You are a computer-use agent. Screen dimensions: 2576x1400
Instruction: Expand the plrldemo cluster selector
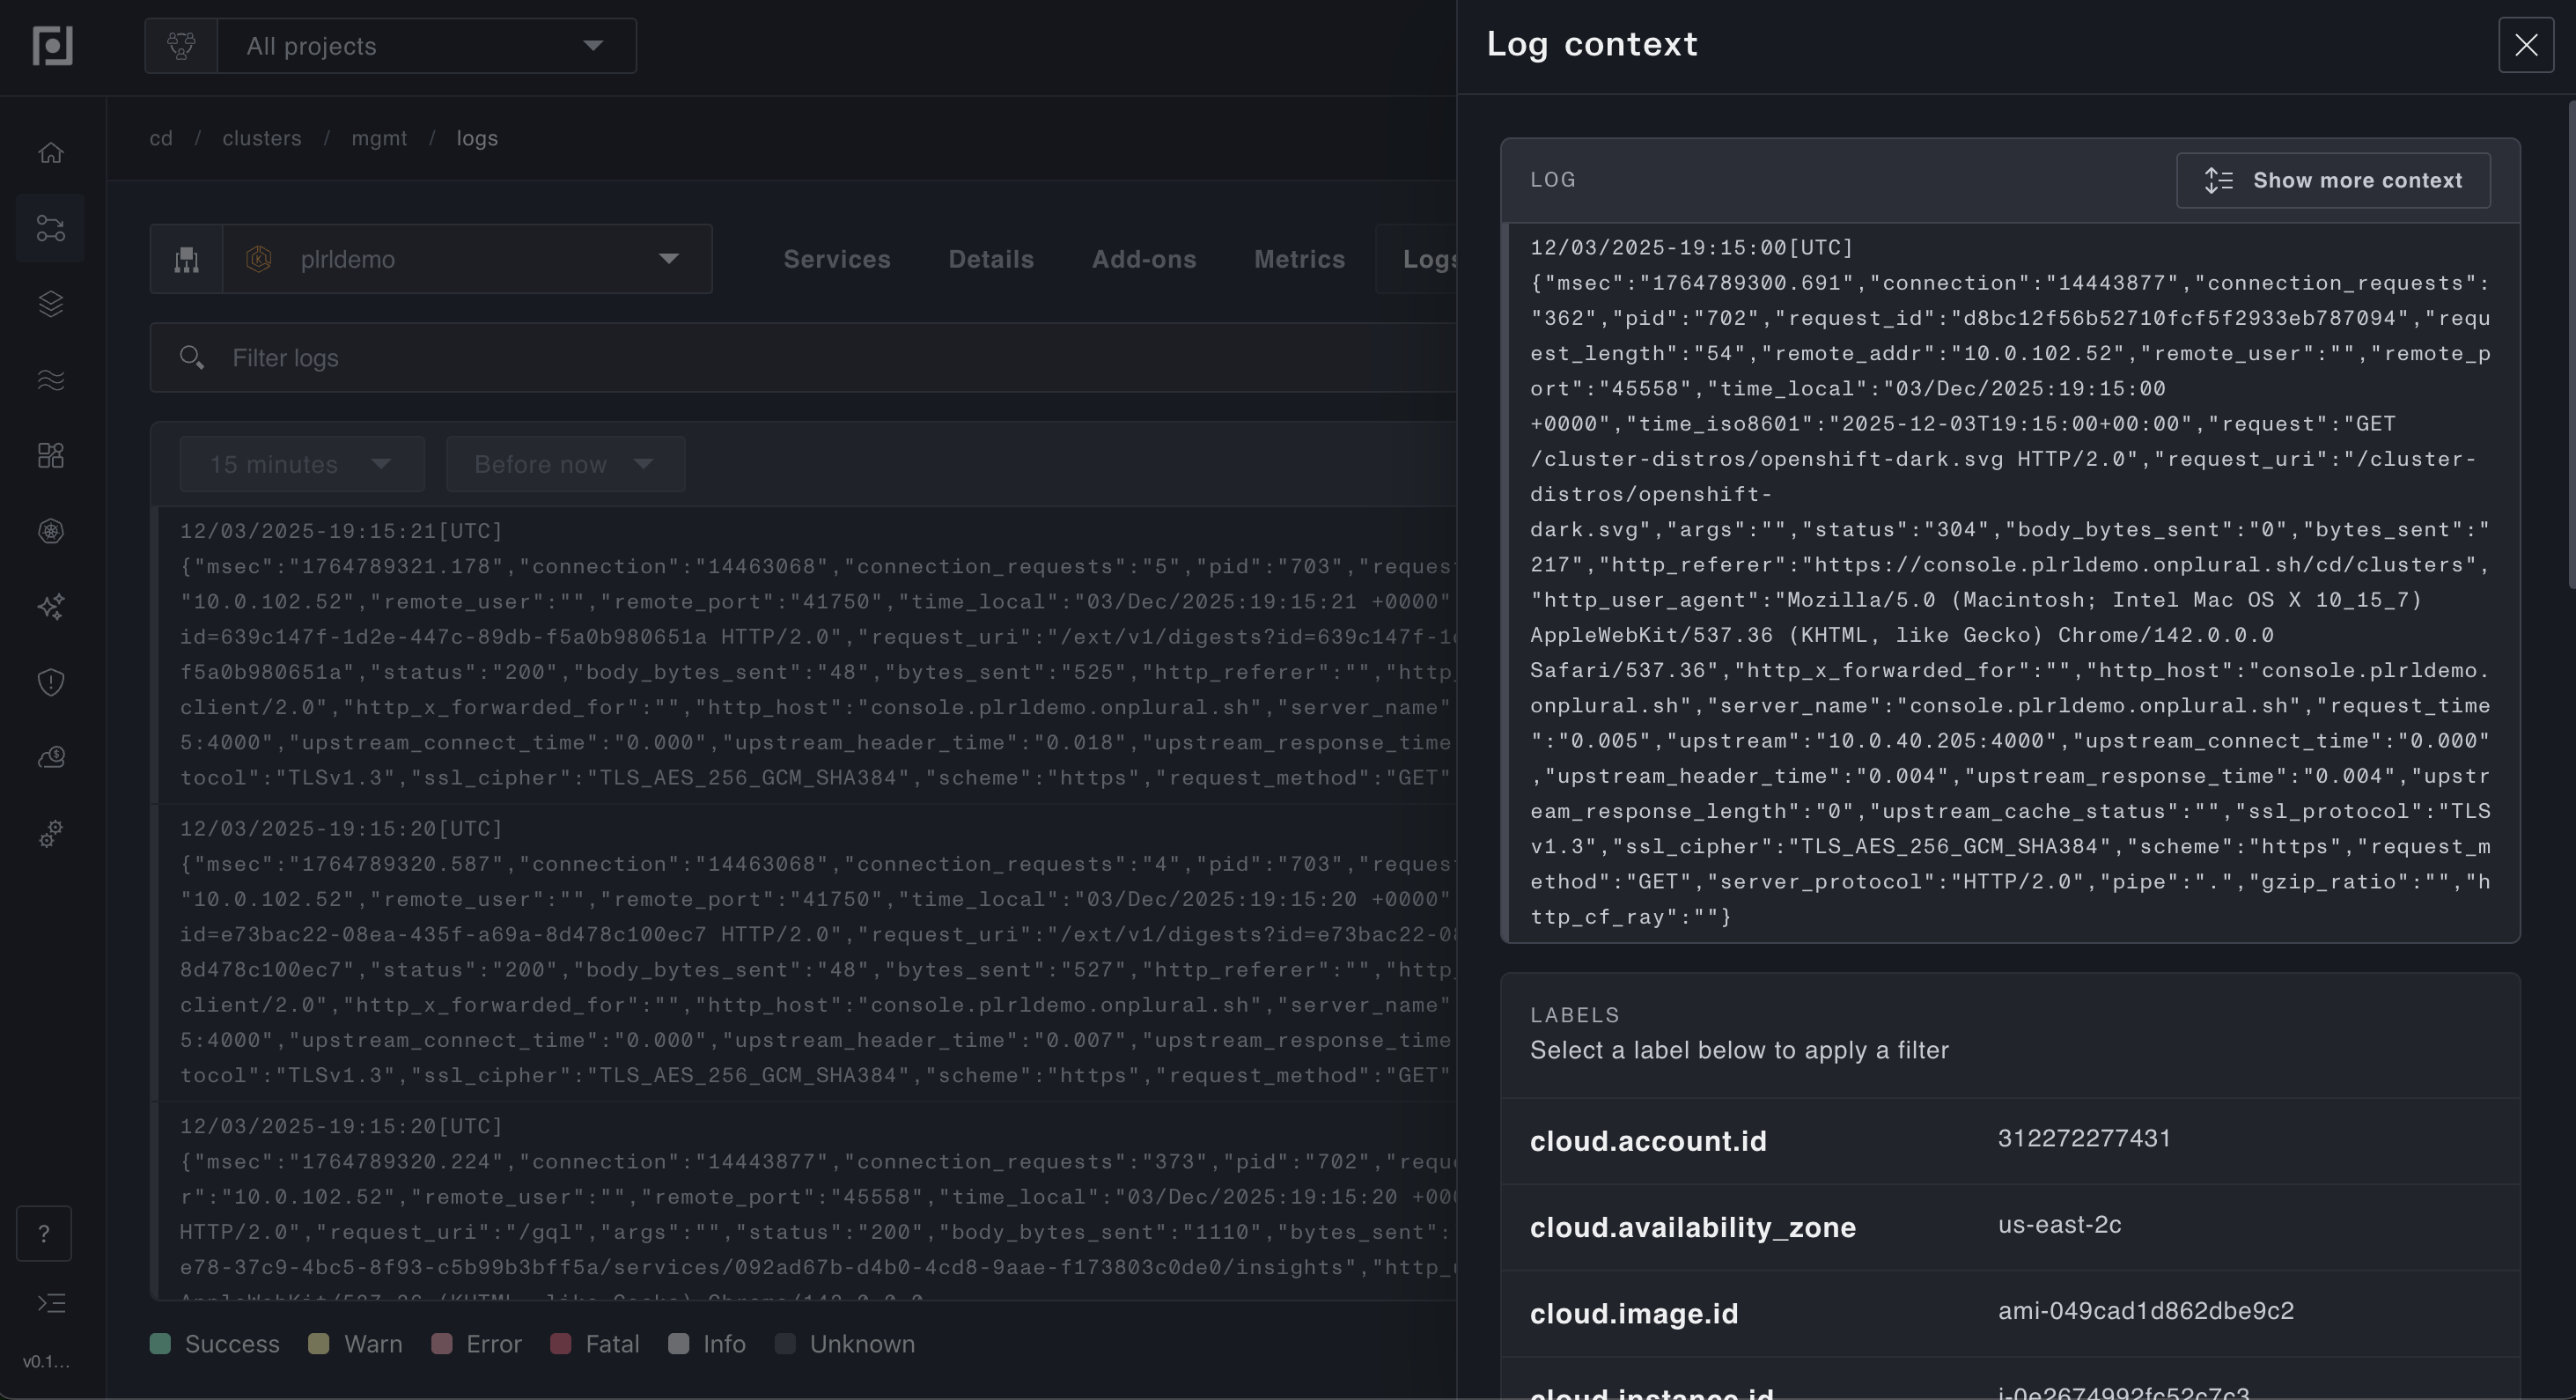click(466, 259)
